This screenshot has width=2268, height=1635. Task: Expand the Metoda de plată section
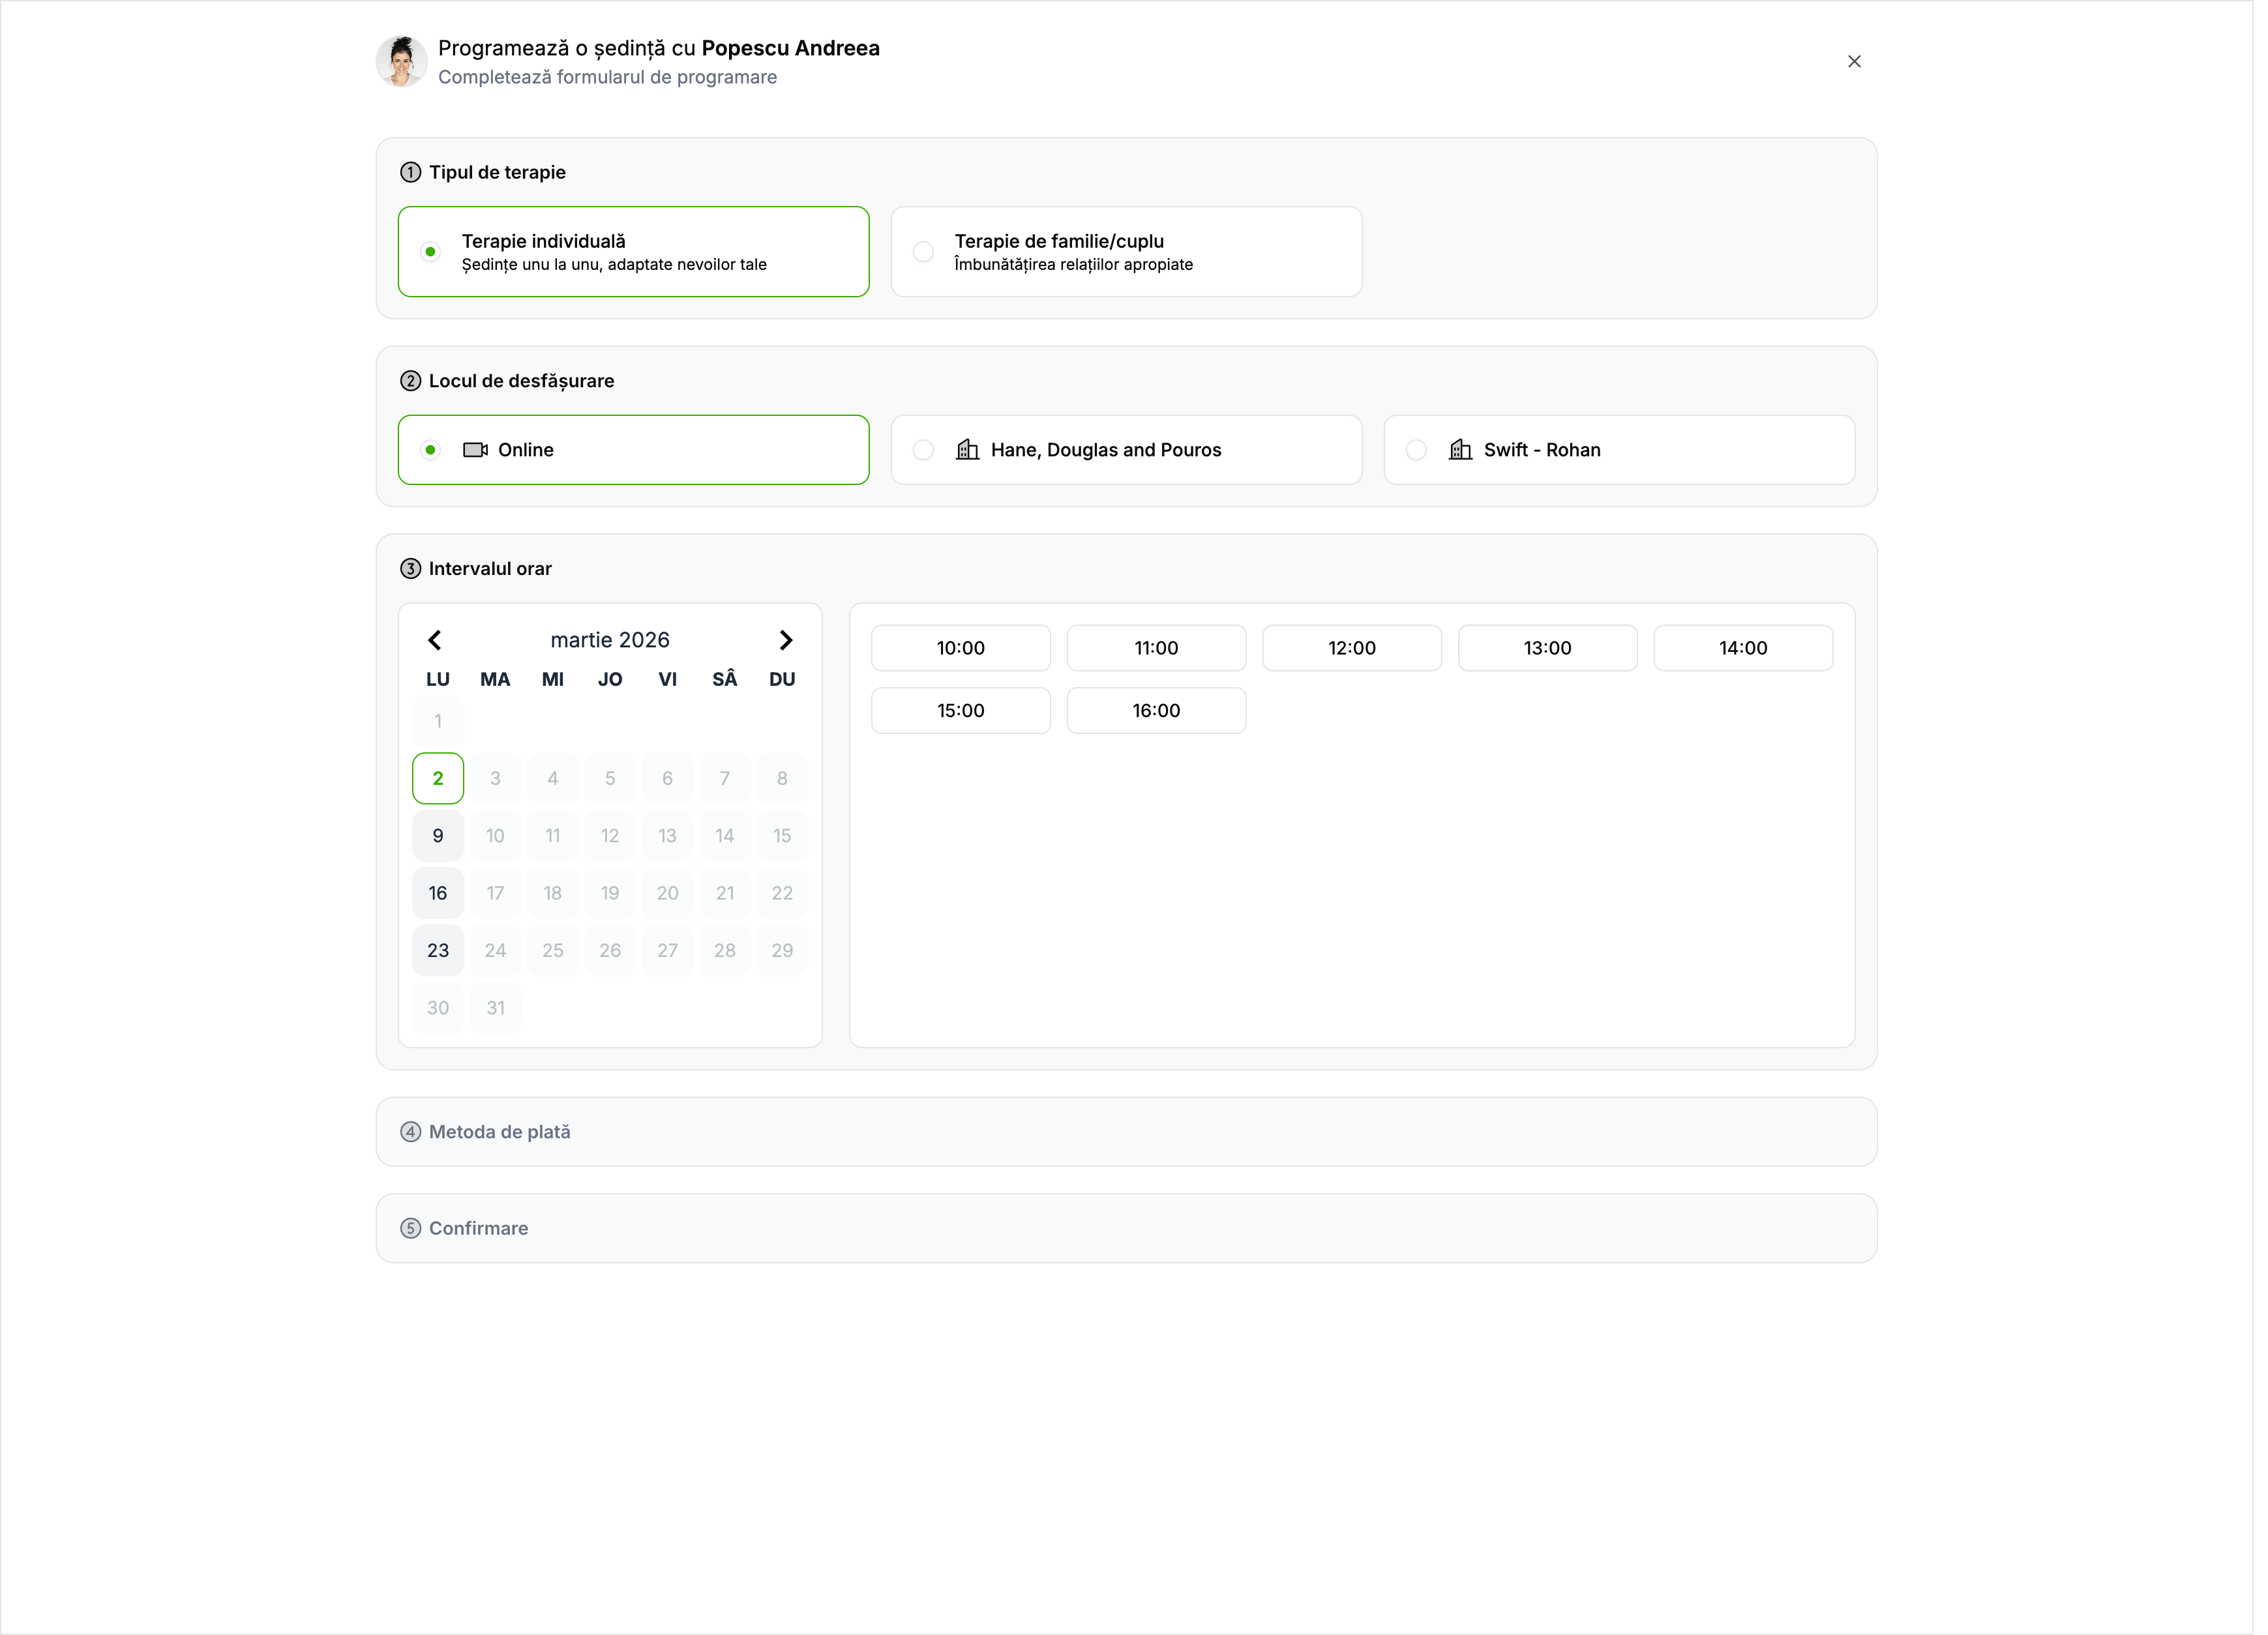tap(1126, 1131)
